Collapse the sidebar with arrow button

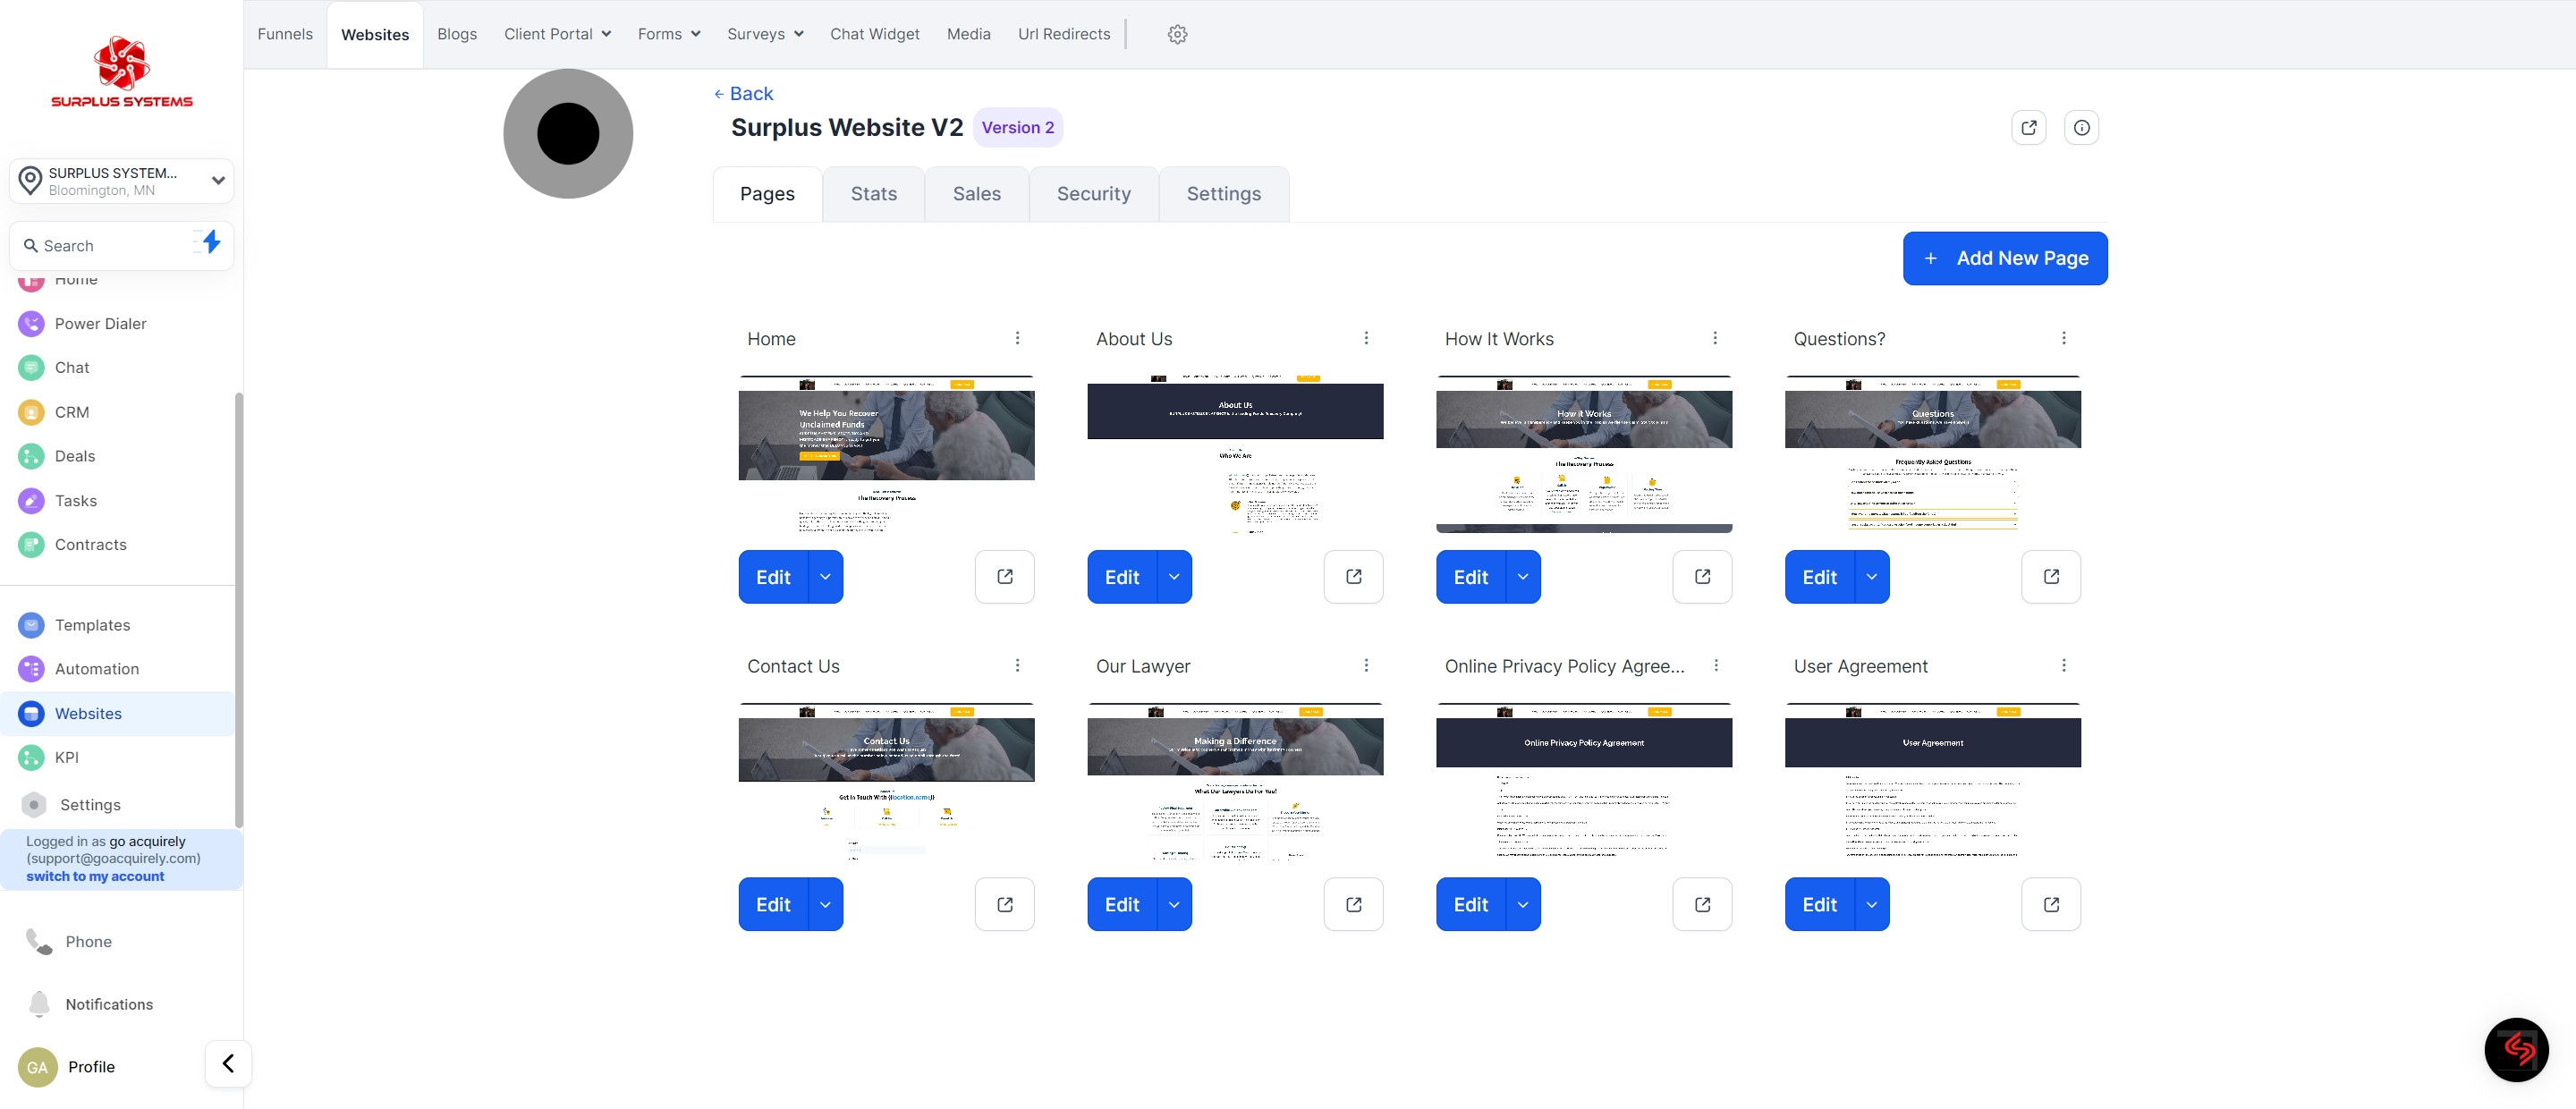pyautogui.click(x=228, y=1063)
